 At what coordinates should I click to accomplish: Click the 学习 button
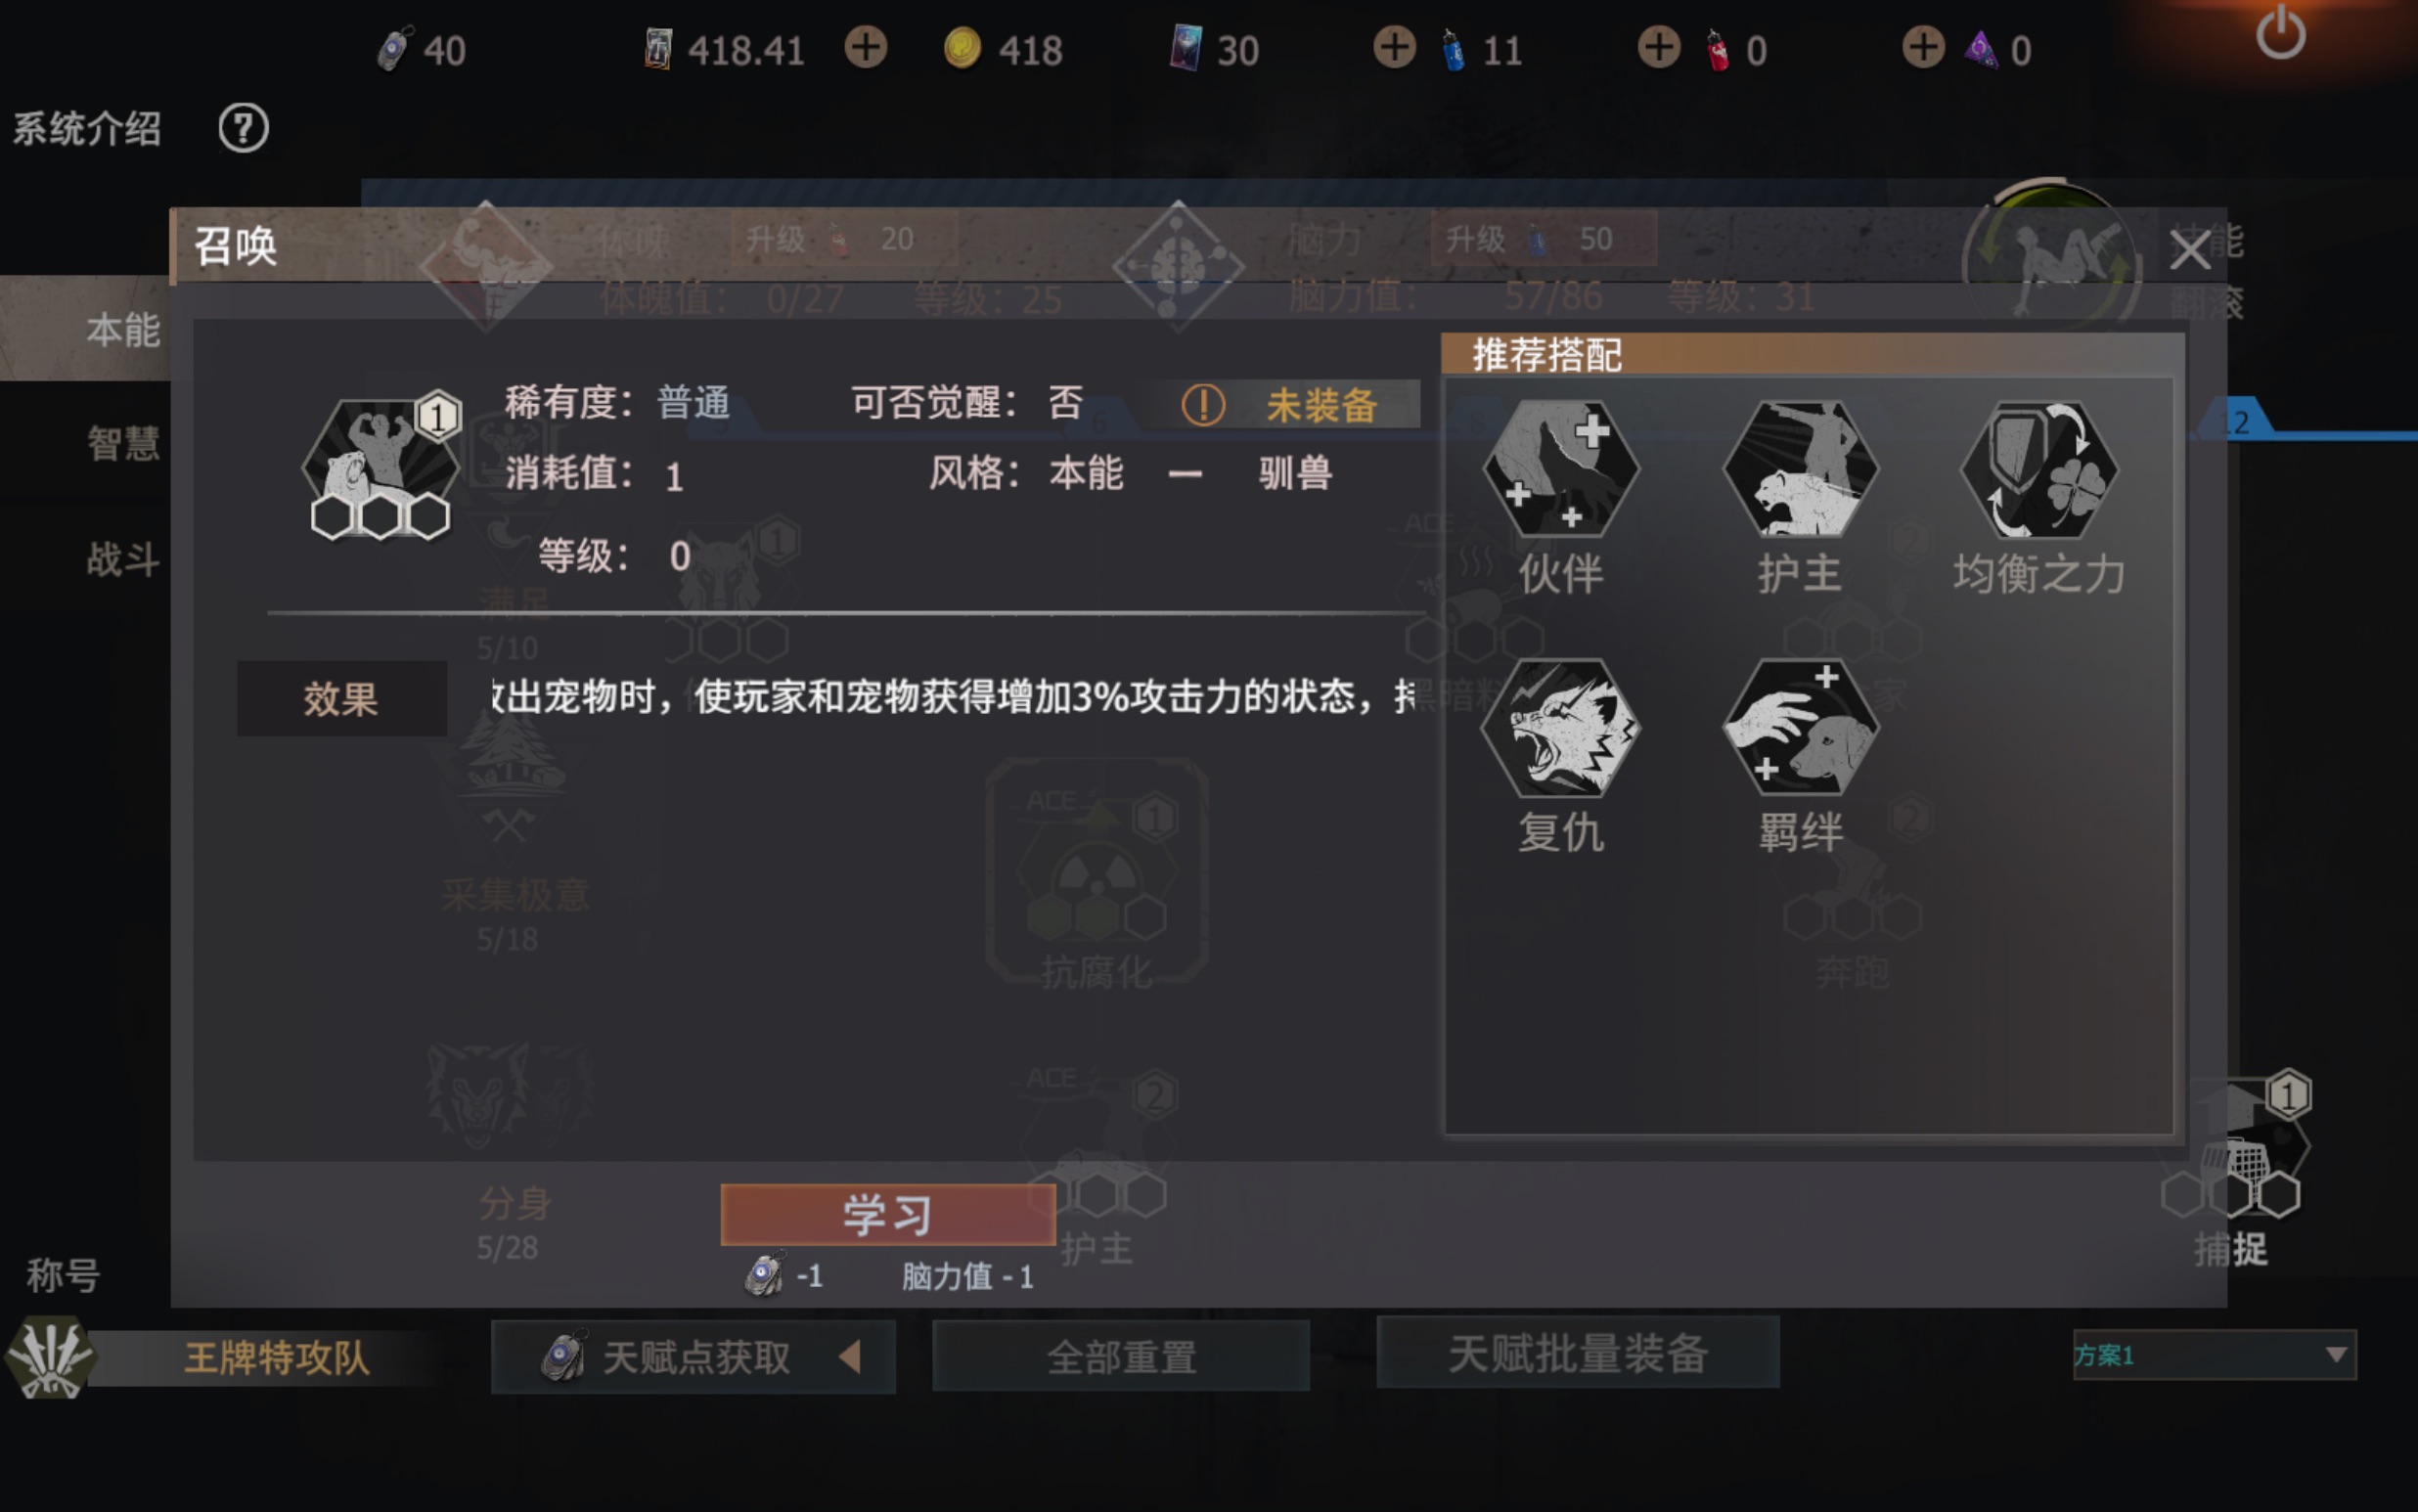(887, 1215)
